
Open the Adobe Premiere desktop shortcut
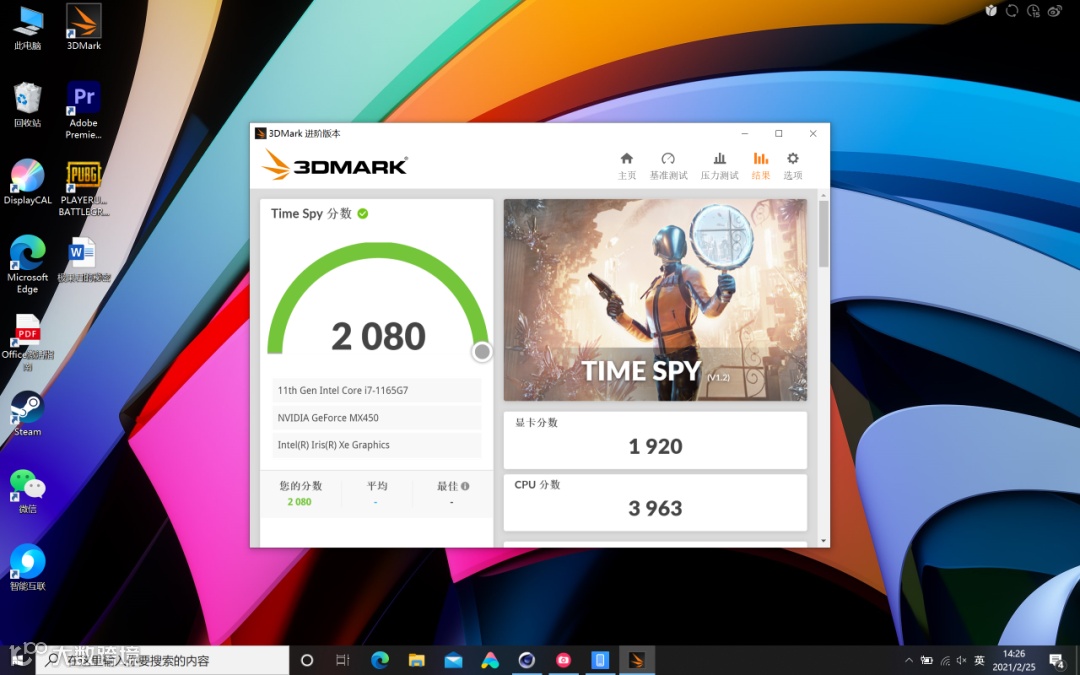pos(84,110)
